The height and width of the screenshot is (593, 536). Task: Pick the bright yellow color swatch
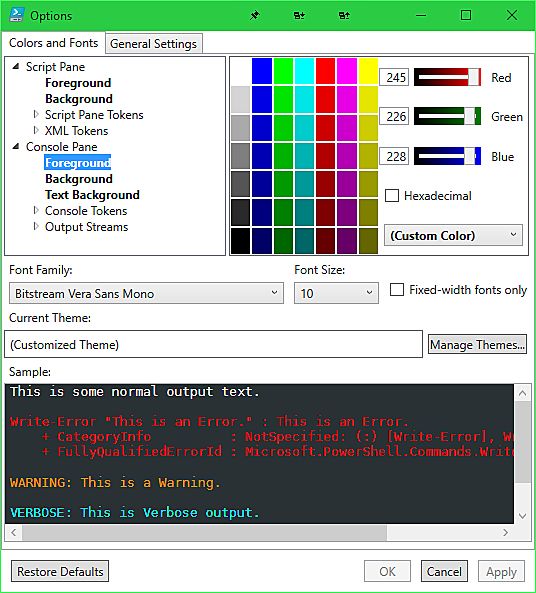point(368,71)
